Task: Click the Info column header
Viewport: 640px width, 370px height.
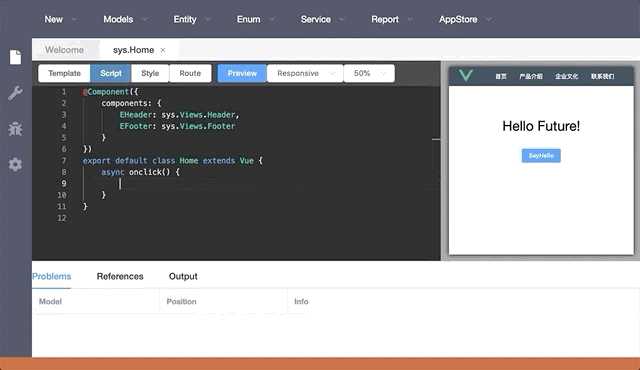Action: (301, 301)
